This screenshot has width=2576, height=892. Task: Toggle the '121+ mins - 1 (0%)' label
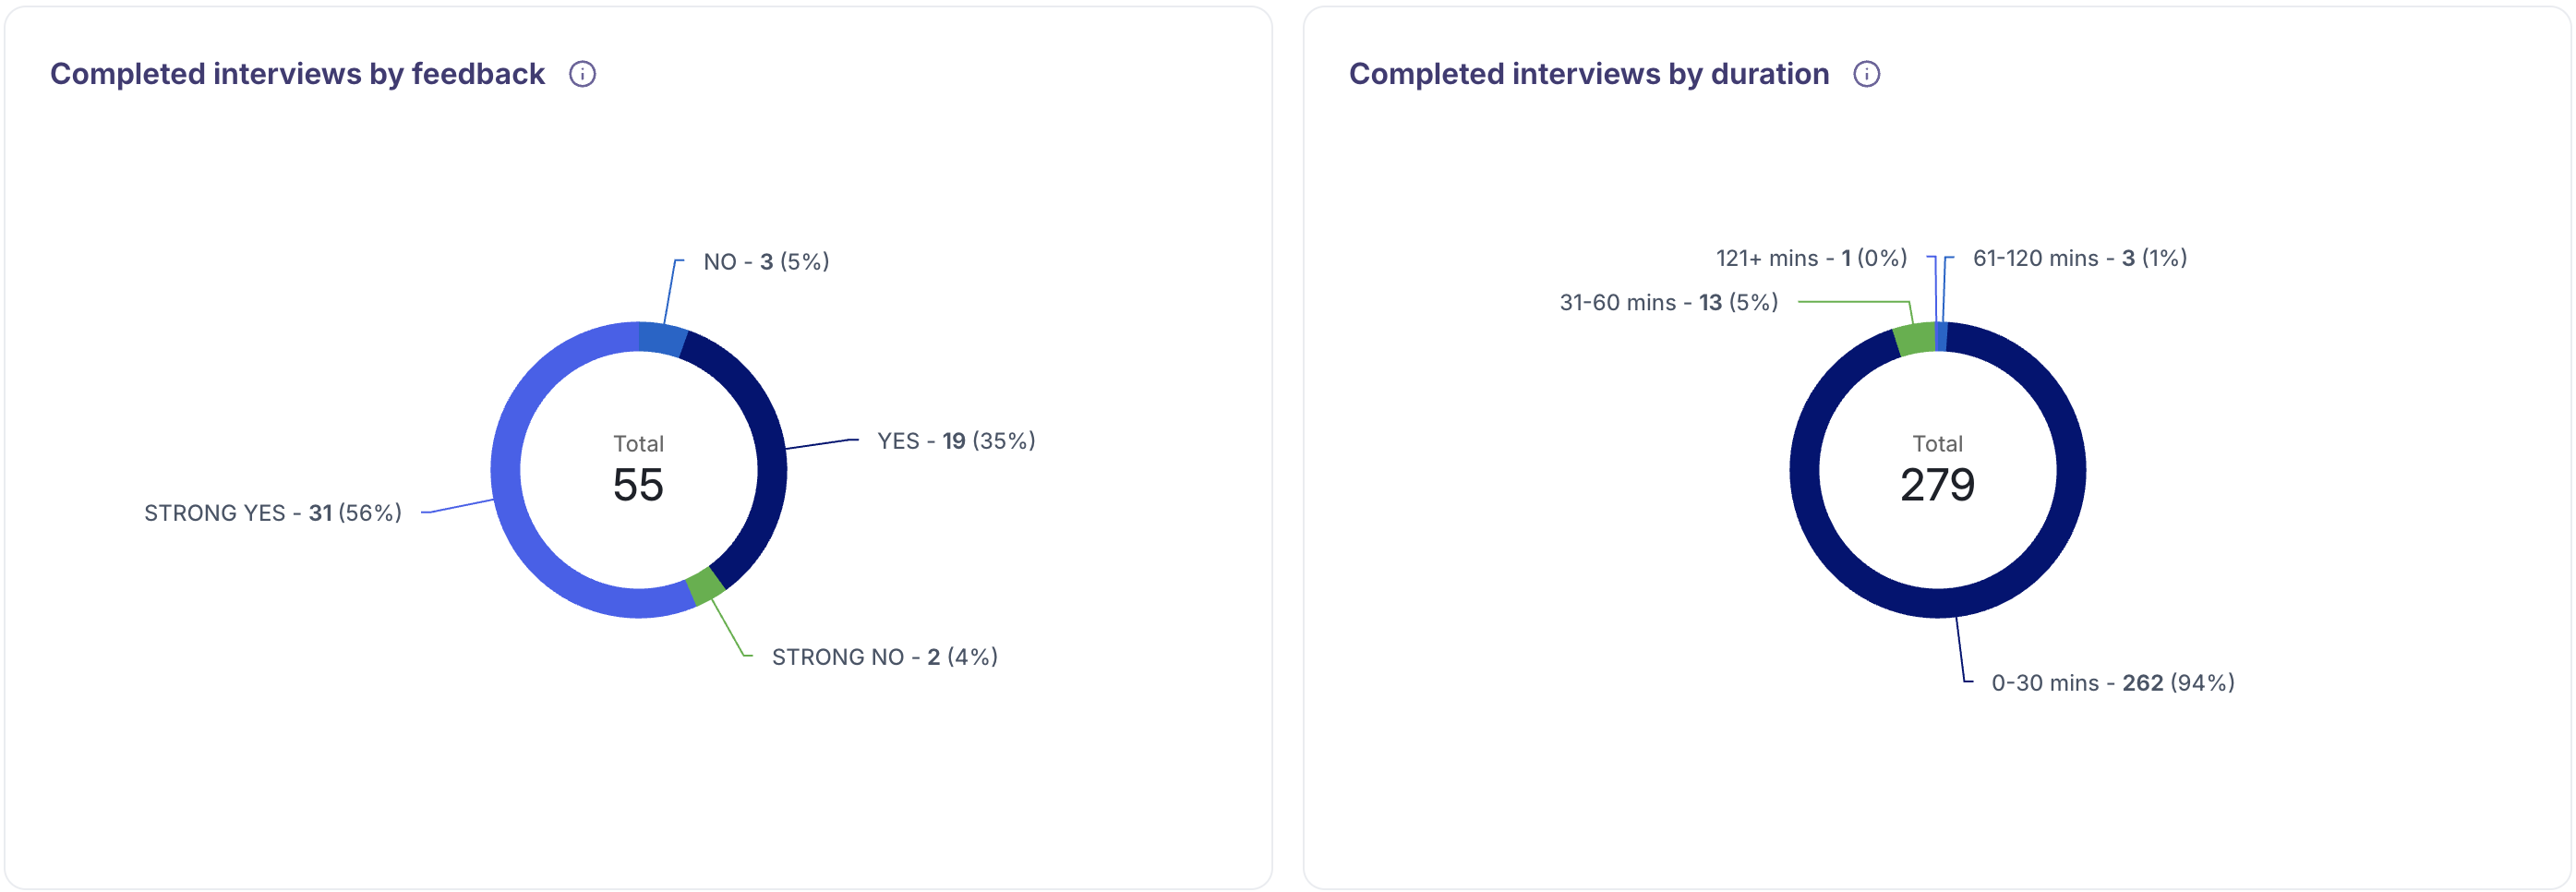pyautogui.click(x=1812, y=257)
